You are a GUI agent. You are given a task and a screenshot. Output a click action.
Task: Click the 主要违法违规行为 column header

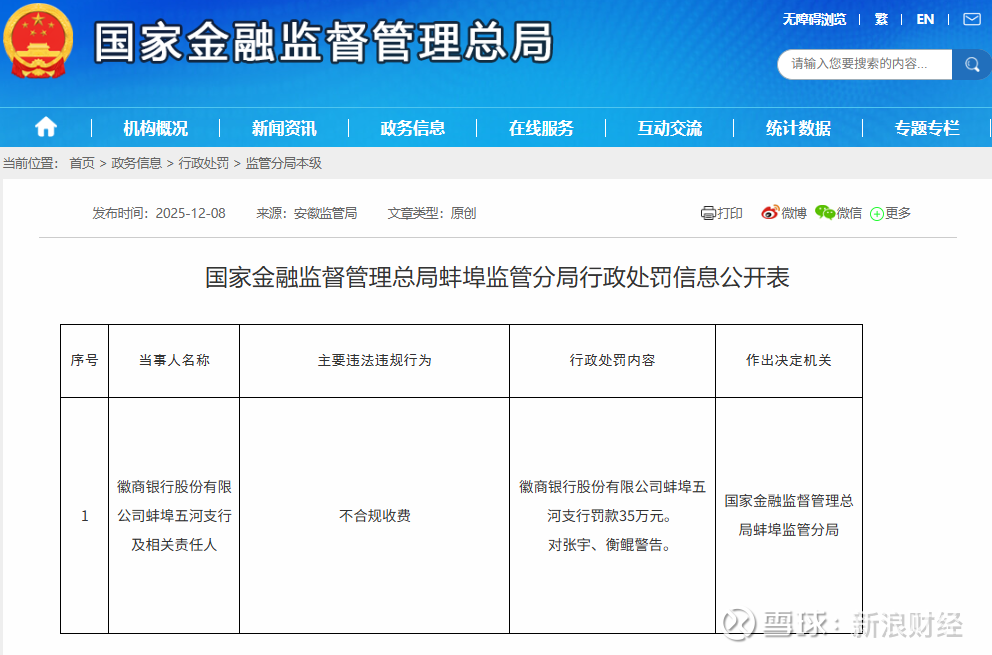coord(375,361)
